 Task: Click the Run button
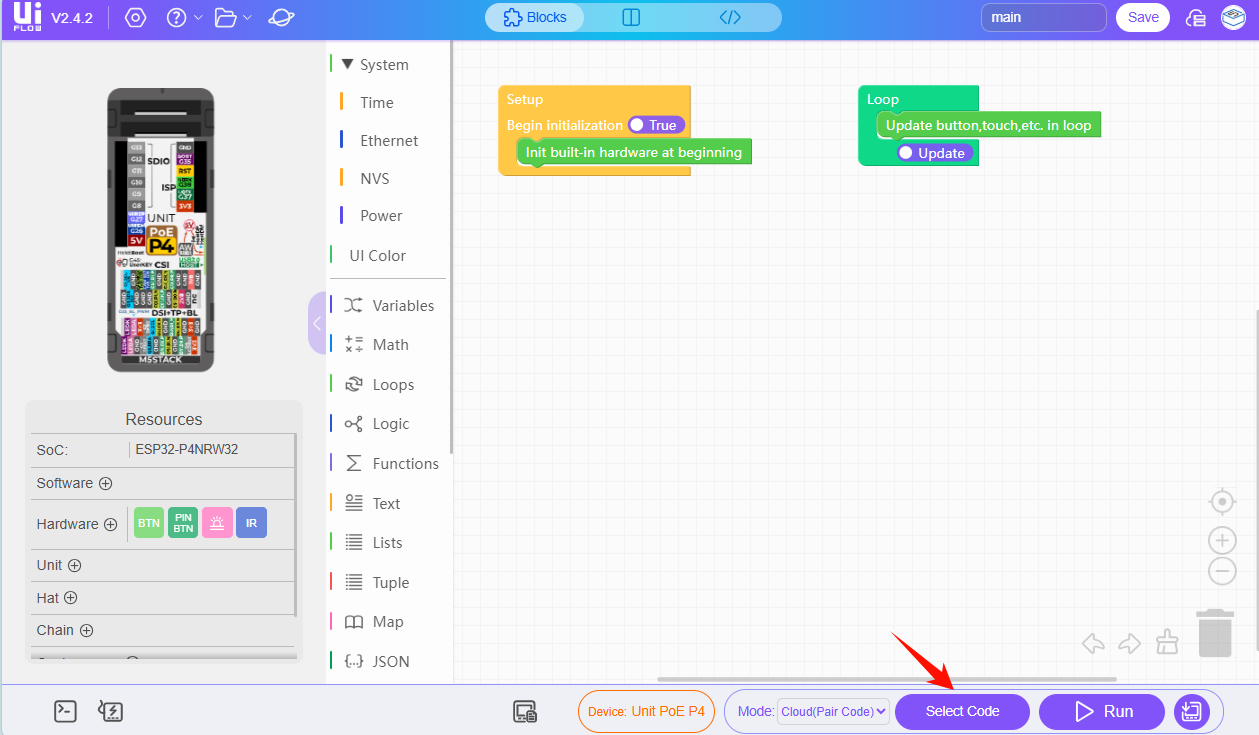[x=1102, y=712]
